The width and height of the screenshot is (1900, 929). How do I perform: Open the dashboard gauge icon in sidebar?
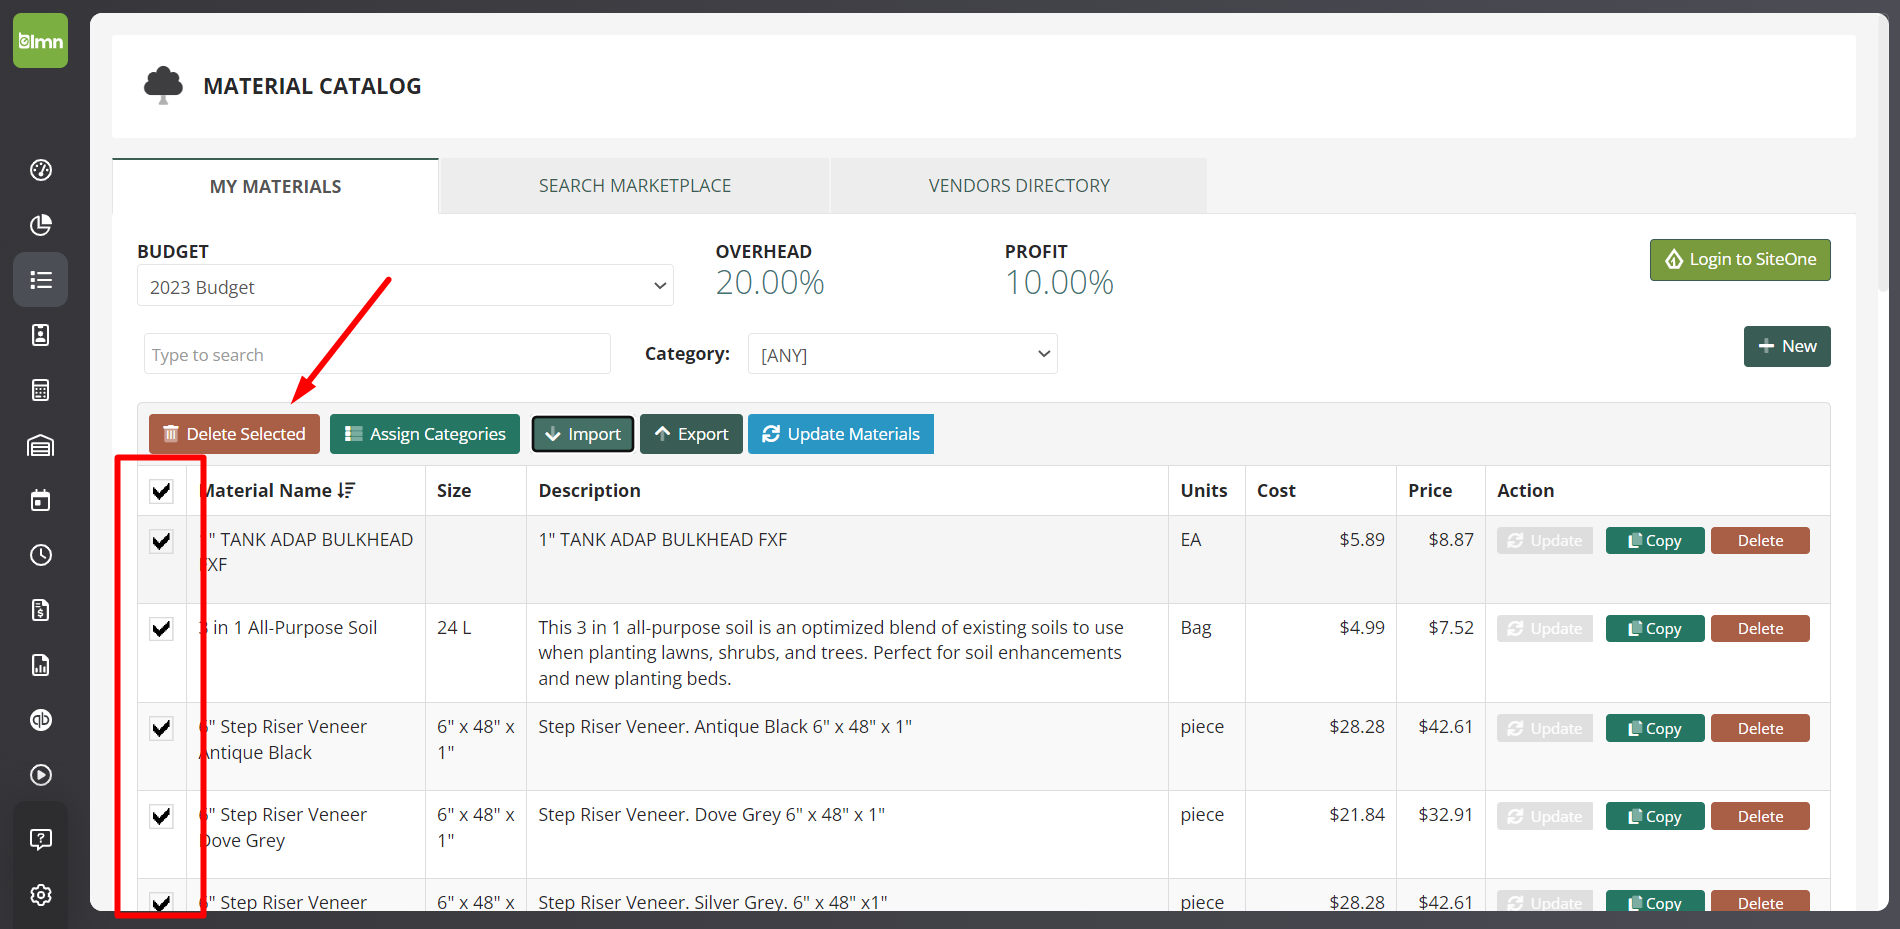(40, 170)
